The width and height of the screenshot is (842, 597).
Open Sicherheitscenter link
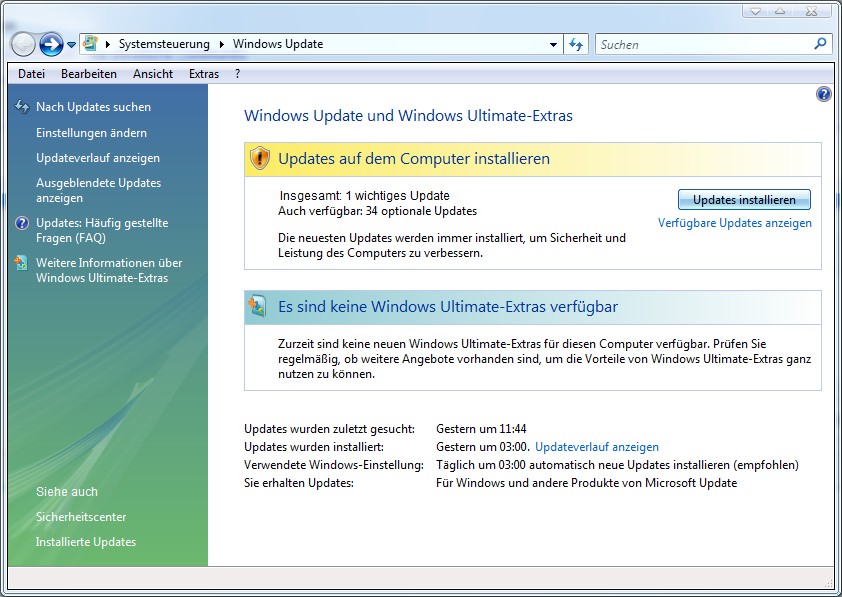[81, 516]
